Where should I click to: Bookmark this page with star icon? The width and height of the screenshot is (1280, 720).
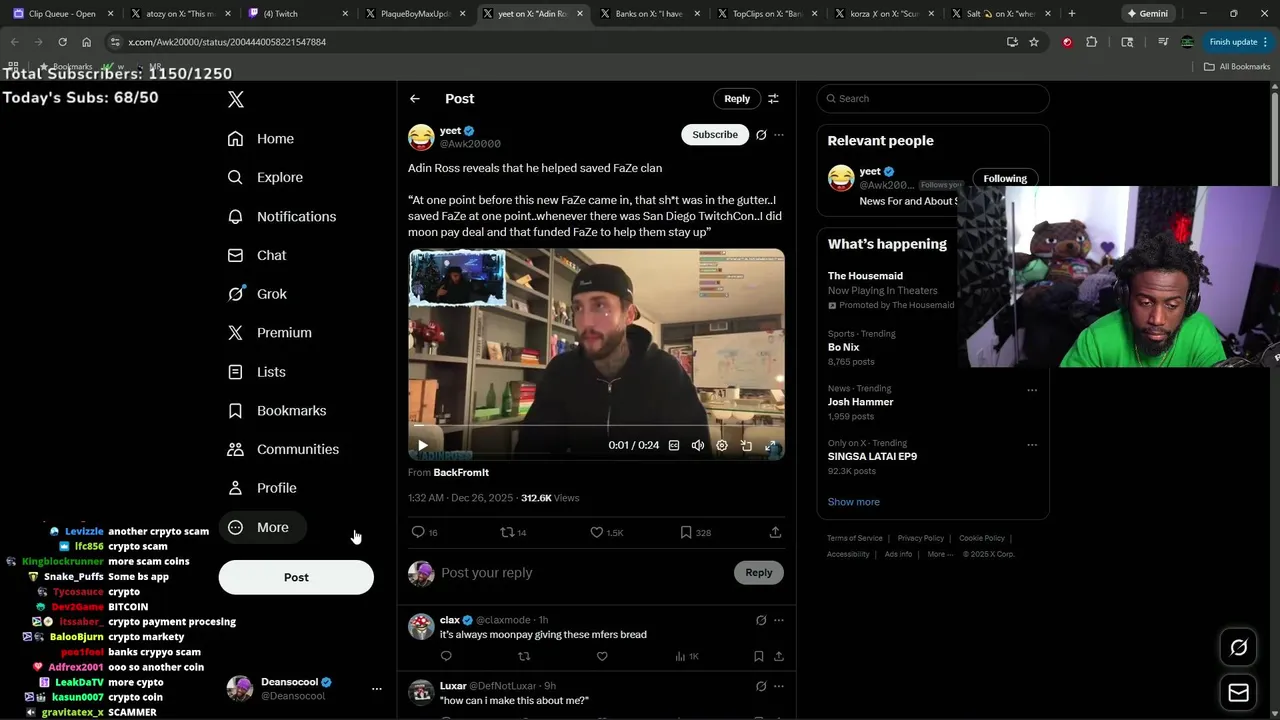click(1034, 42)
